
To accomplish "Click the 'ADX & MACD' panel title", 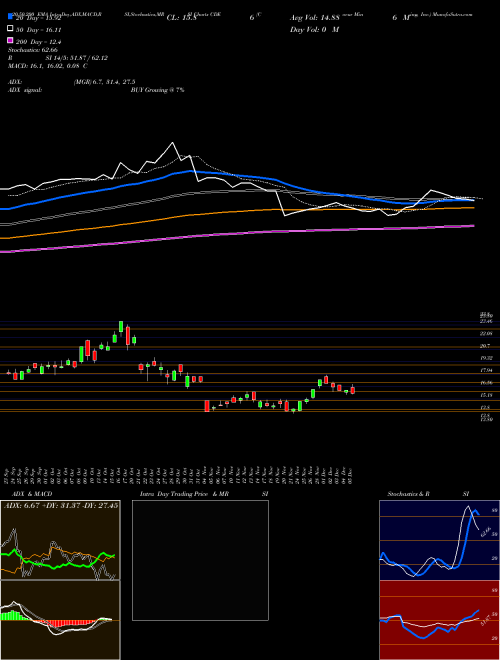I will (x=32, y=494).
